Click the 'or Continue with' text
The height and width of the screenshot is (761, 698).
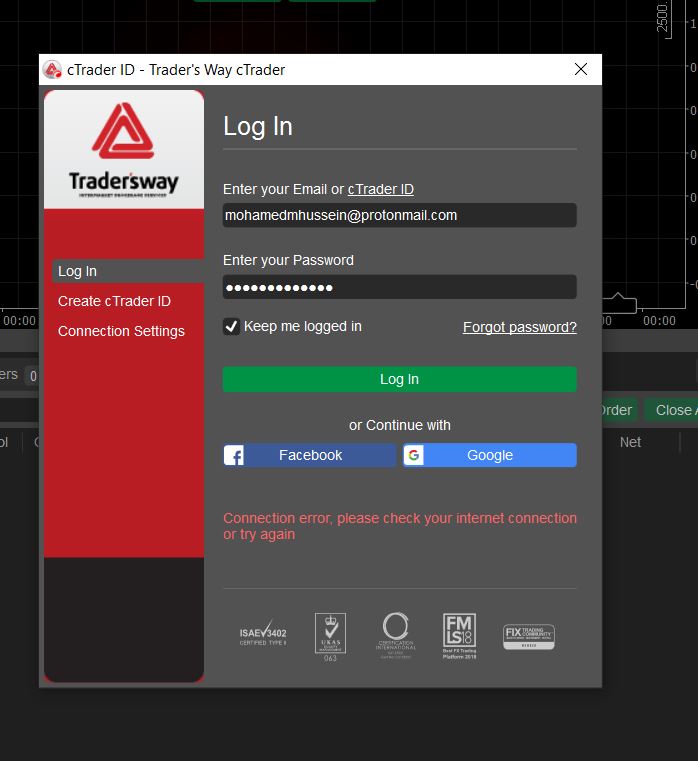[x=399, y=425]
